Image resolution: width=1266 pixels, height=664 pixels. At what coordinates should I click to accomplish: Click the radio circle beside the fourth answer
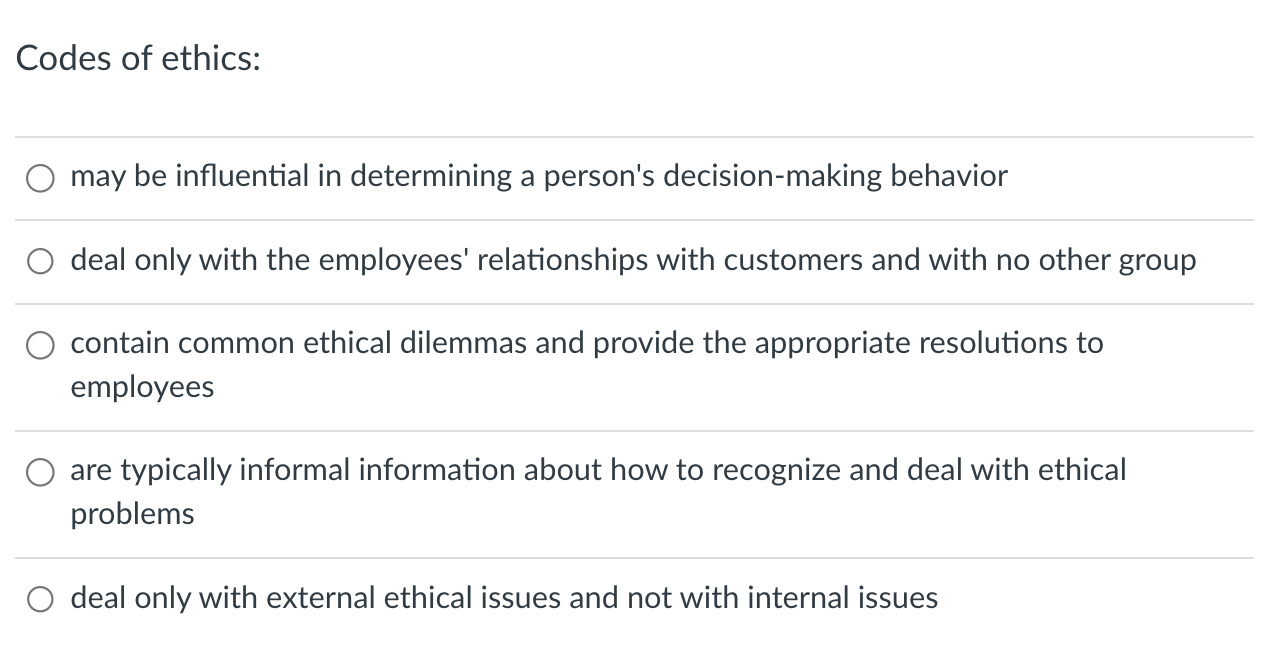40,471
